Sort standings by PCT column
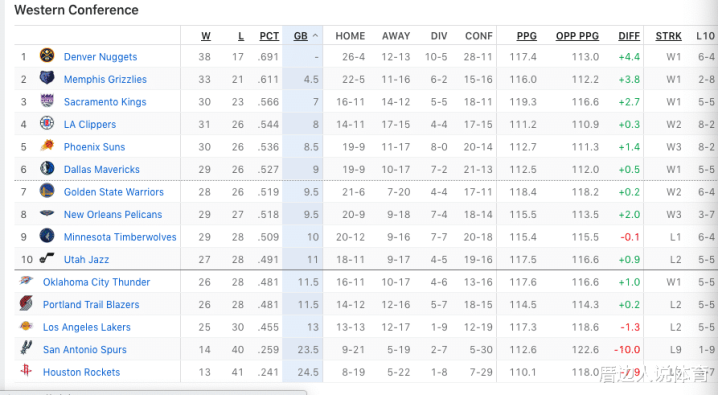The width and height of the screenshot is (718, 395). point(269,36)
